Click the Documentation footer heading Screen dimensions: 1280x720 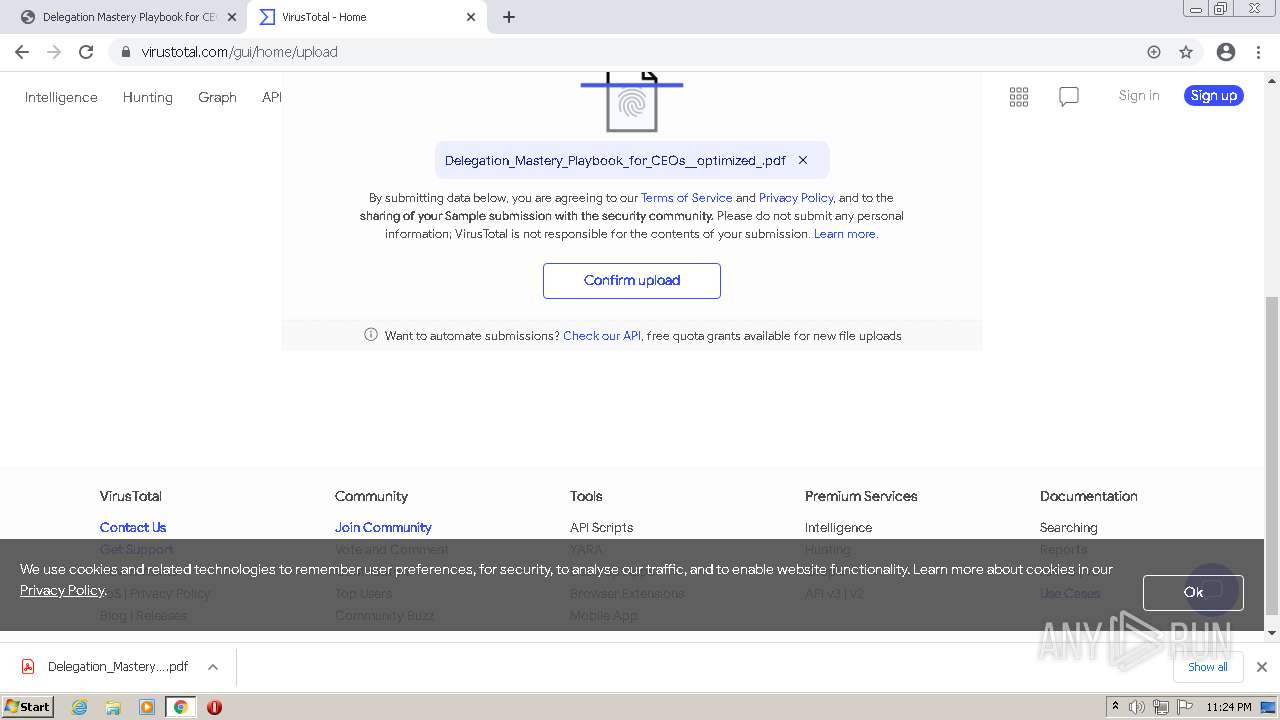tap(1088, 496)
